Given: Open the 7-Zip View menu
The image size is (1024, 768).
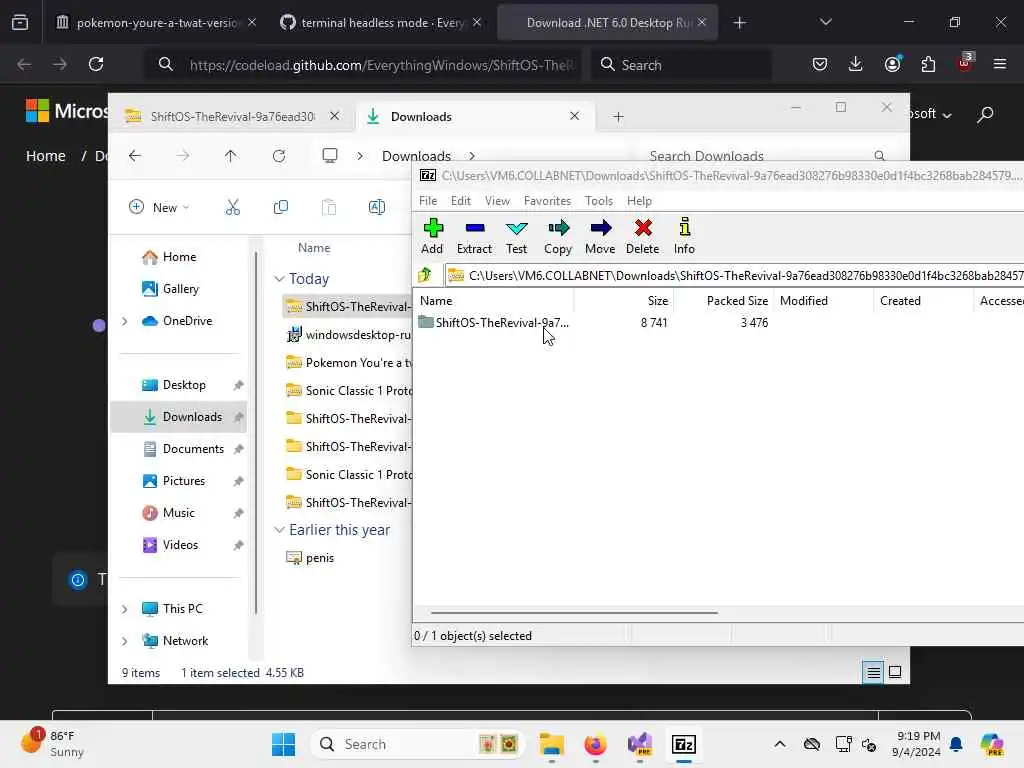Looking at the screenshot, I should click(x=497, y=200).
